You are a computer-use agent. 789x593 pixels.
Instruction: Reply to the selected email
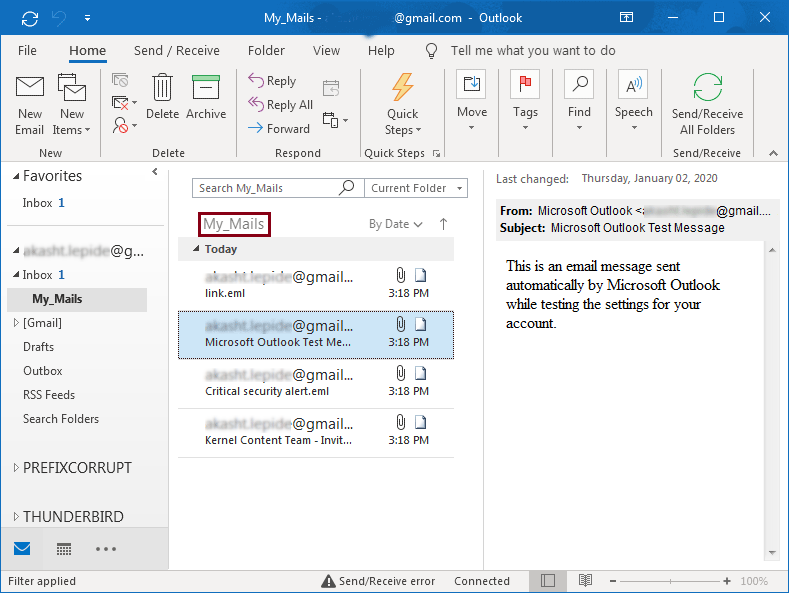(x=272, y=81)
